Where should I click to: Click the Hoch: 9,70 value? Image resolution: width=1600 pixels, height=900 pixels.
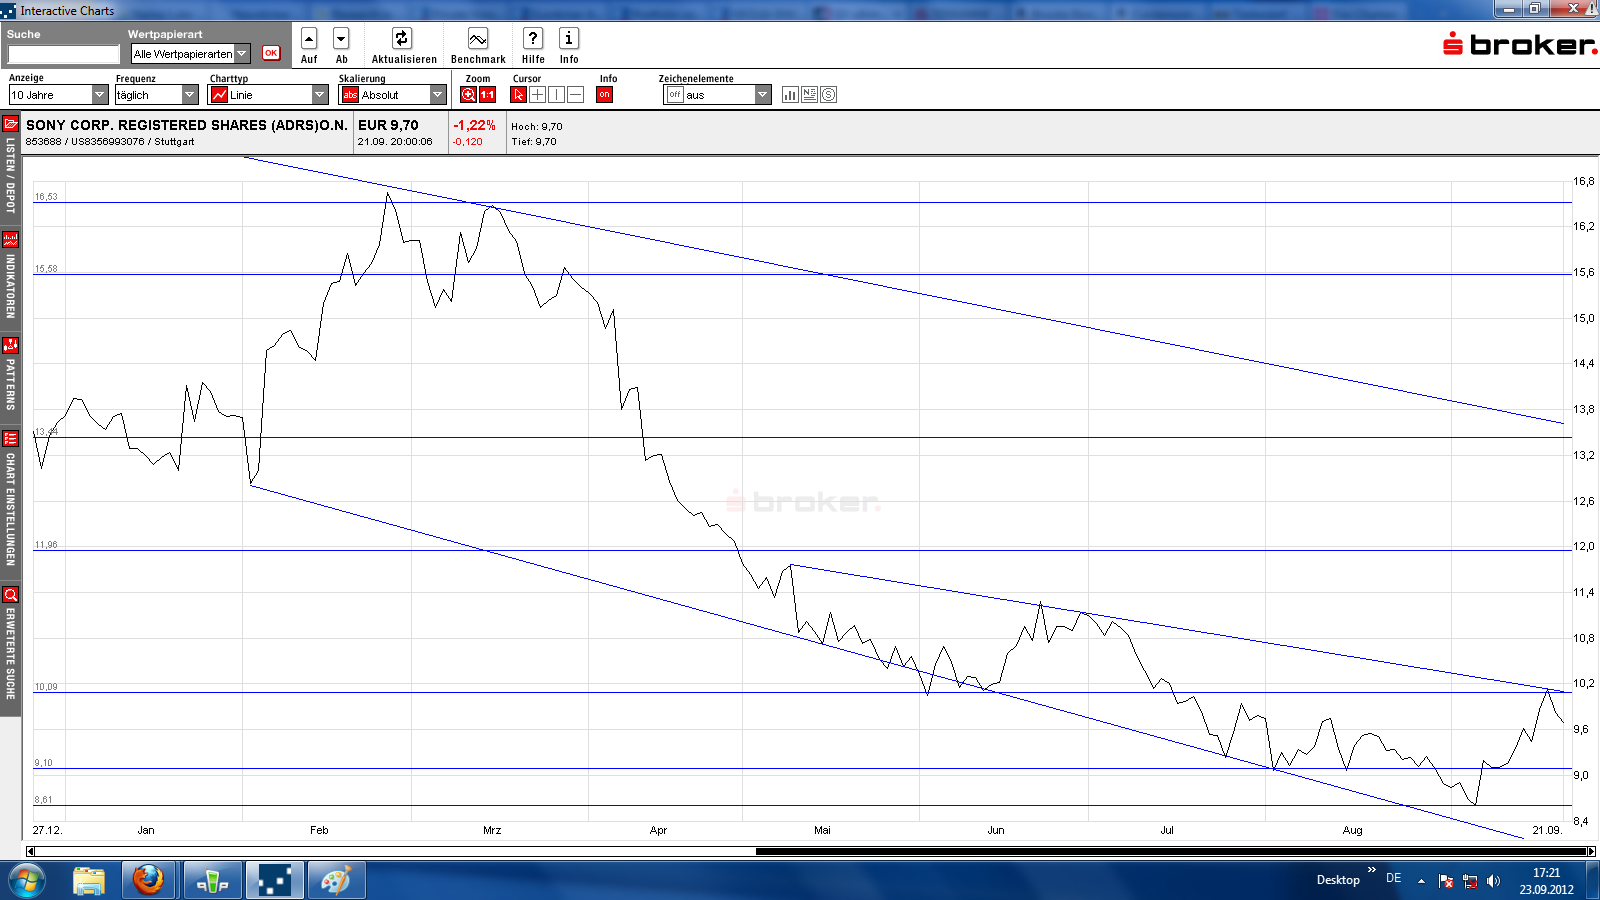pyautogui.click(x=537, y=127)
